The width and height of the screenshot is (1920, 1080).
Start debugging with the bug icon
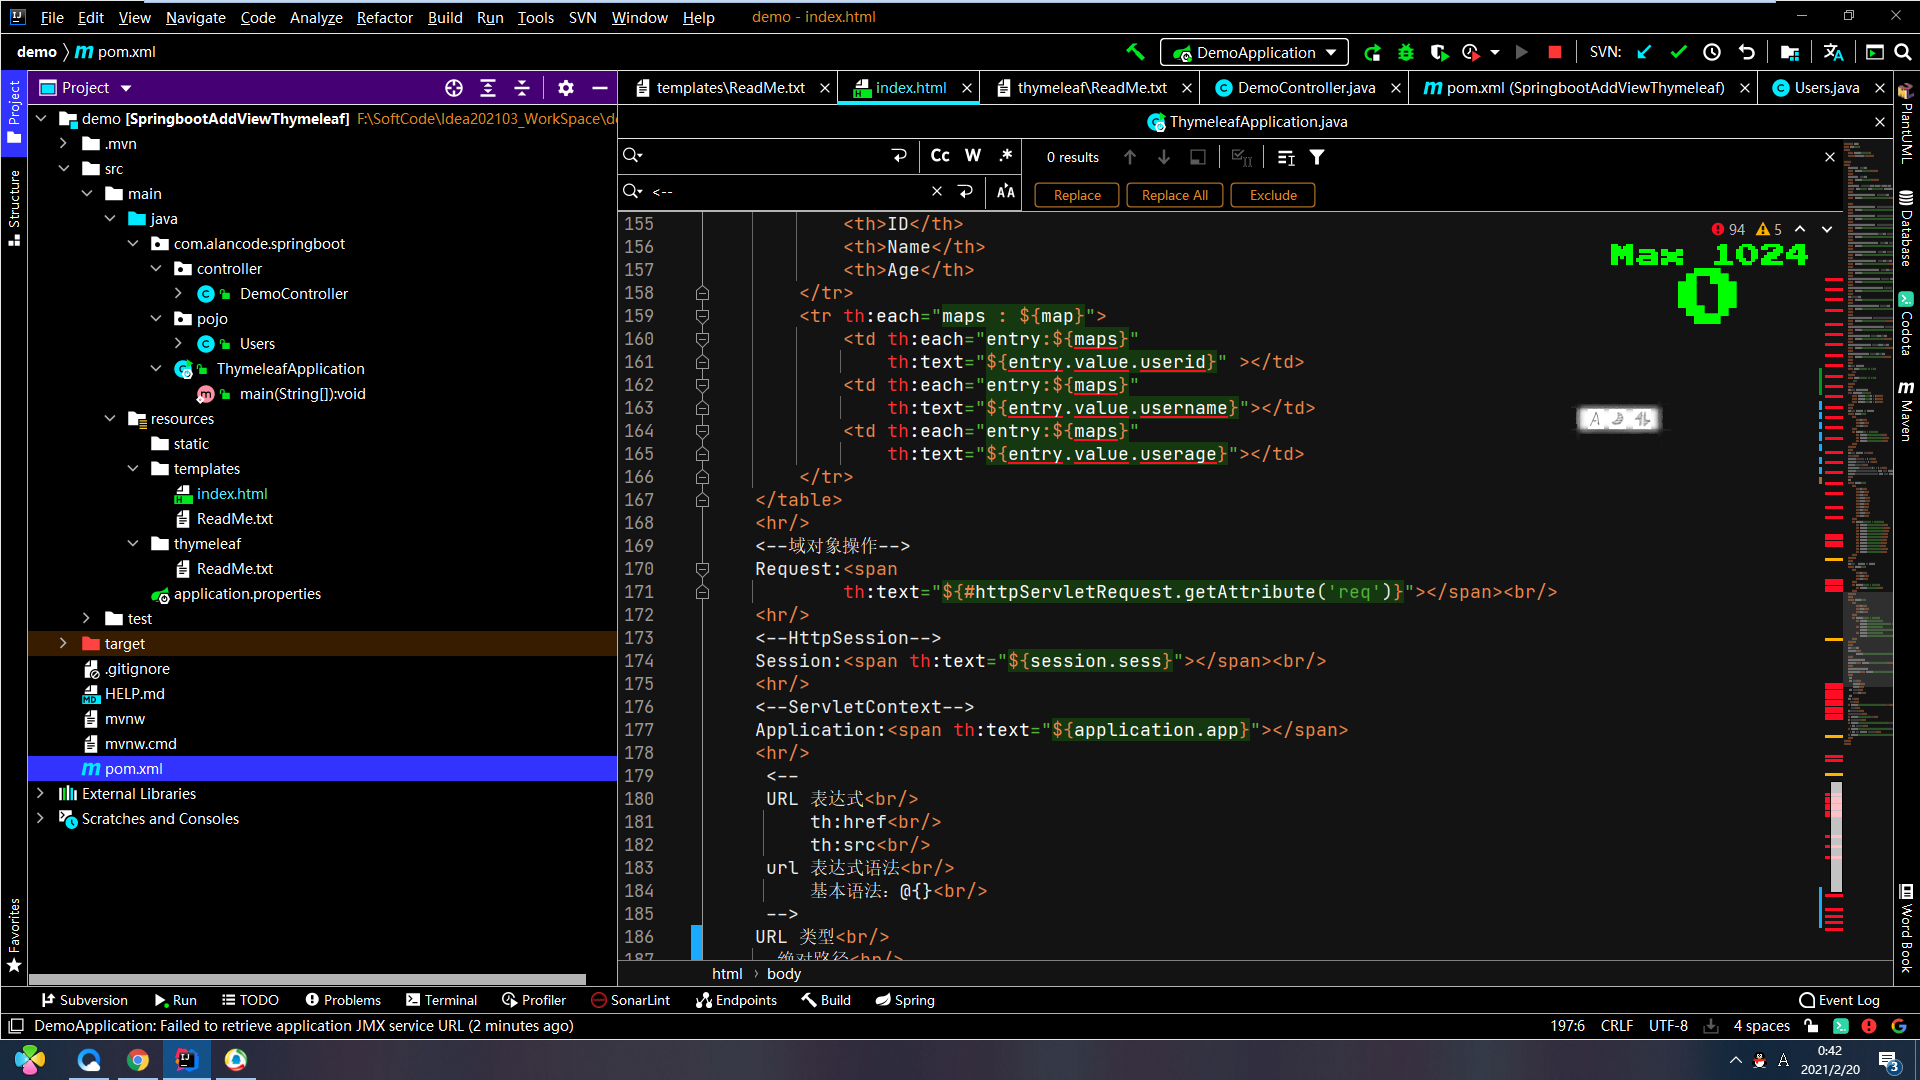point(1406,52)
